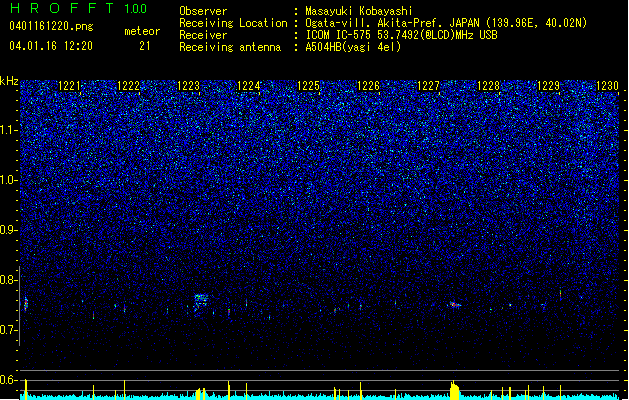Click the 1229 time marker
The width and height of the screenshot is (629, 400).
click(x=548, y=86)
